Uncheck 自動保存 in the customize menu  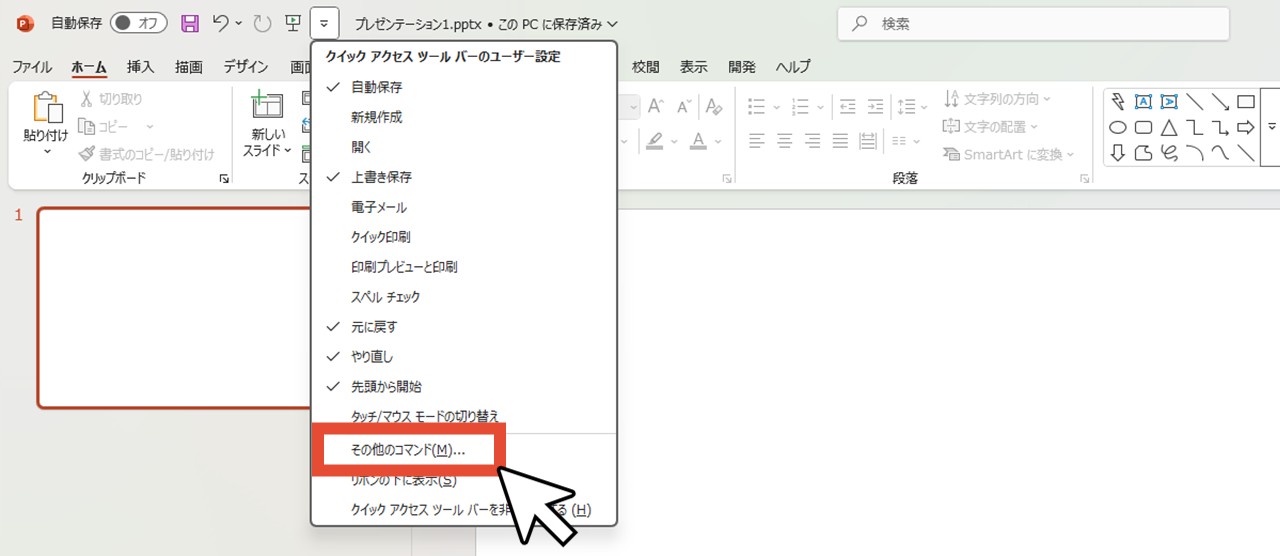point(464,87)
